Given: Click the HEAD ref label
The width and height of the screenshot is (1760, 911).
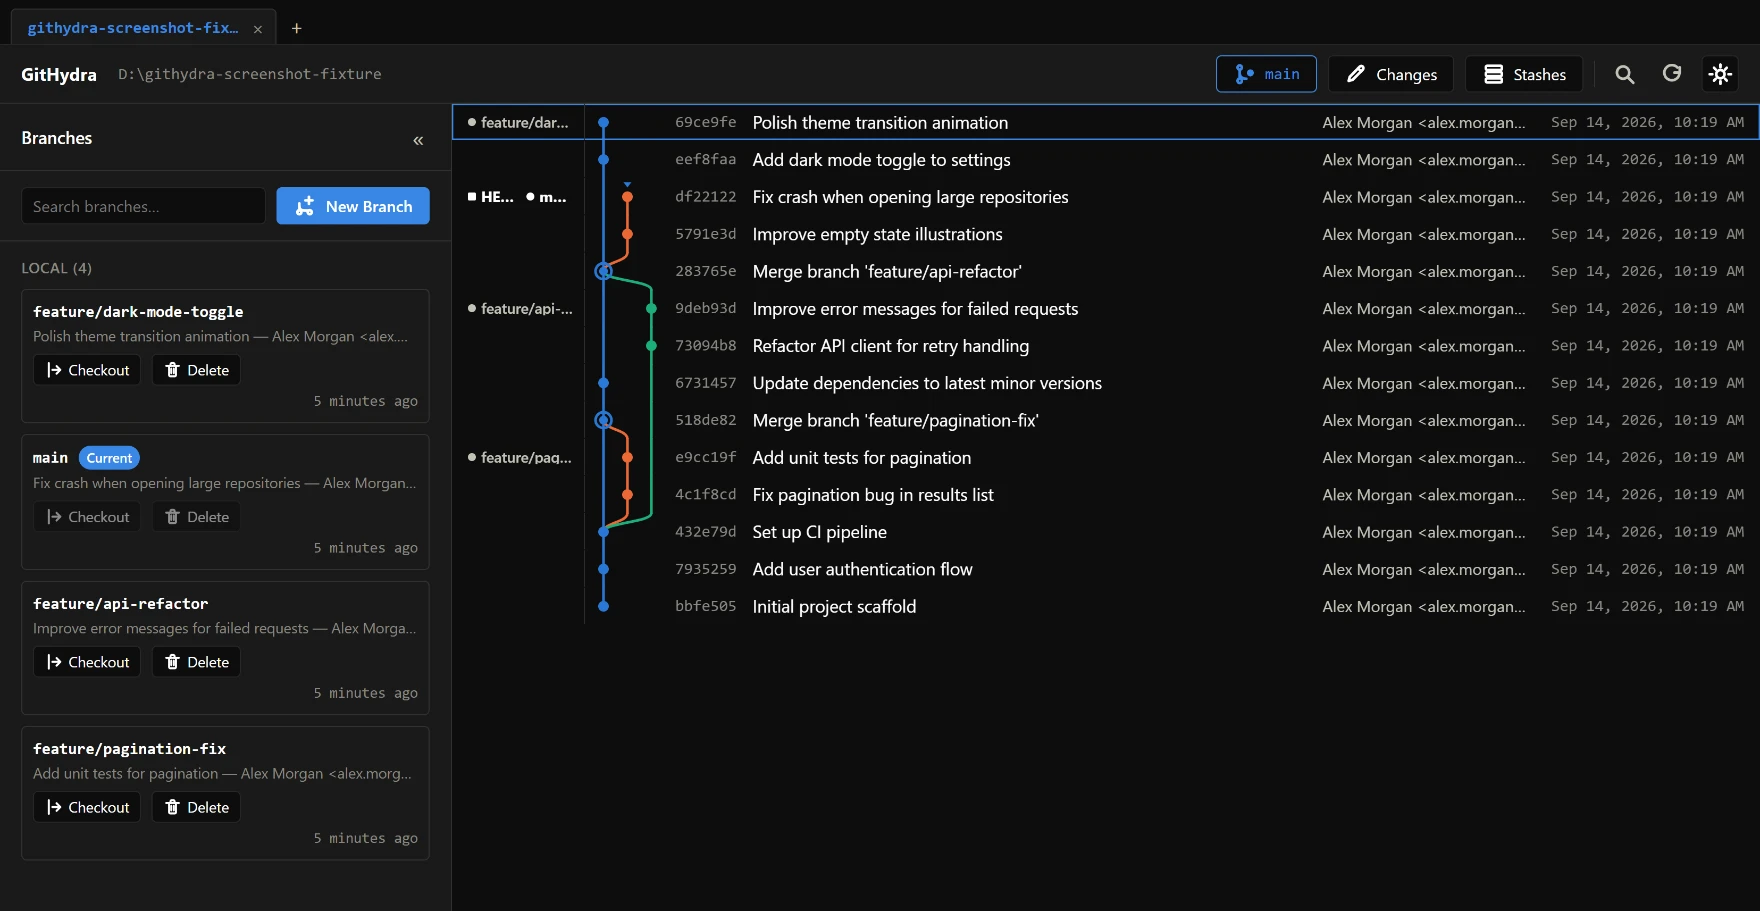Looking at the screenshot, I should point(491,197).
